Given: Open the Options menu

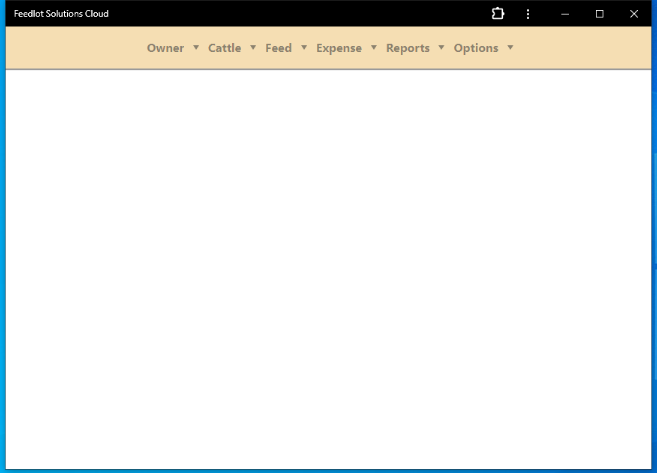Looking at the screenshot, I should [x=476, y=48].
